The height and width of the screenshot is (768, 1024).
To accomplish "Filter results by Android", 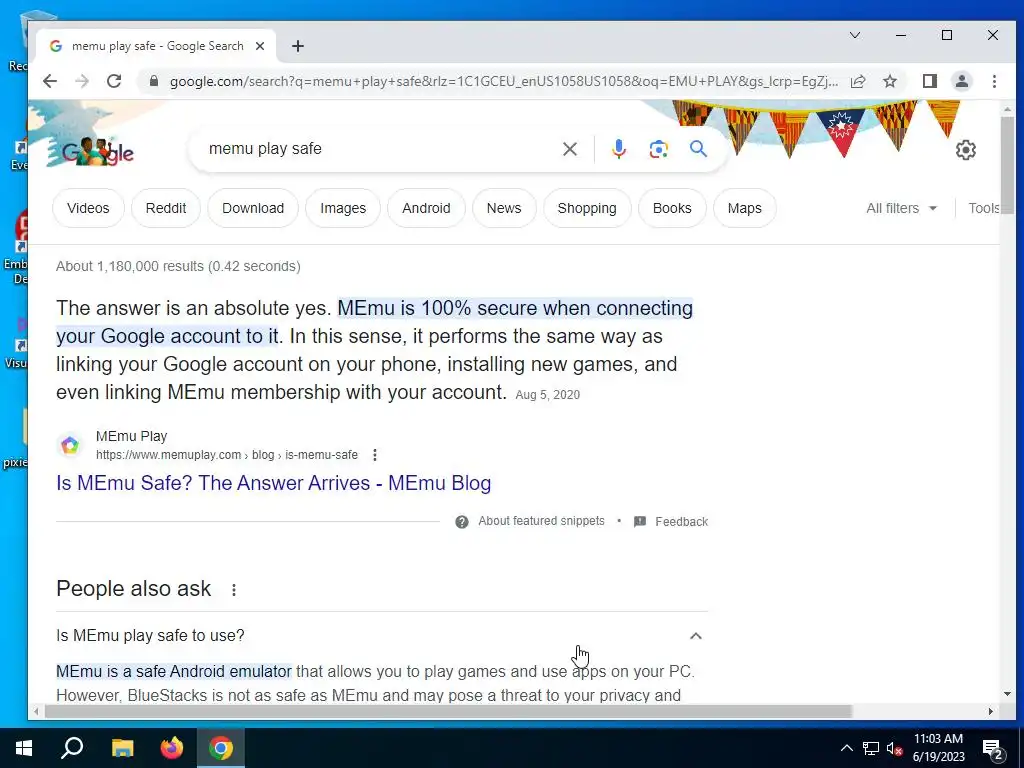I will (426, 208).
